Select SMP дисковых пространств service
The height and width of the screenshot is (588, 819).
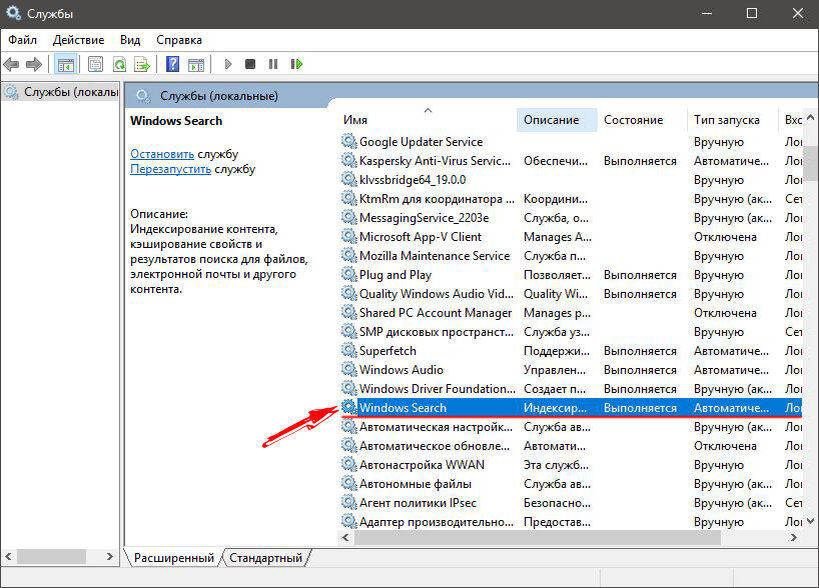pos(571,332)
